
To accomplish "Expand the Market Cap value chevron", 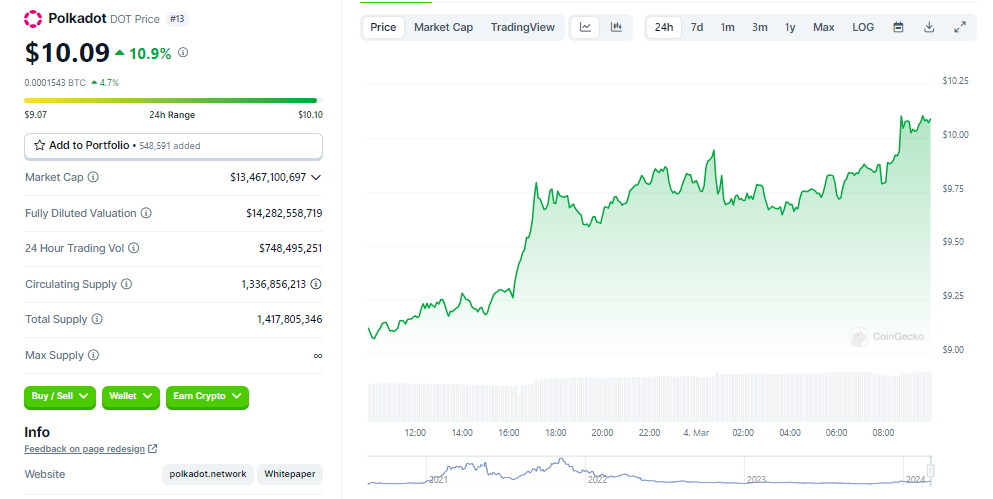I will (x=316, y=177).
